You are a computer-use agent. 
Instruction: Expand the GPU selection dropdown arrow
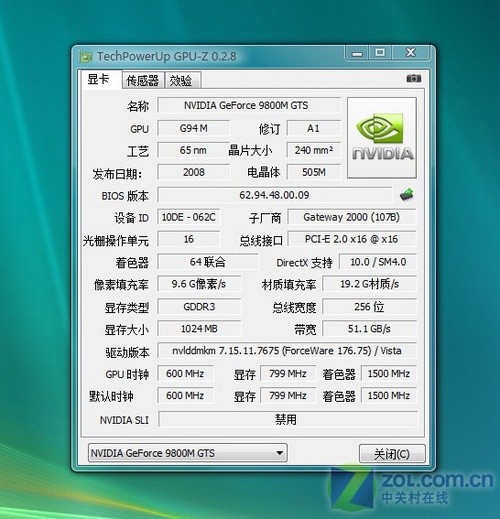[x=279, y=453]
